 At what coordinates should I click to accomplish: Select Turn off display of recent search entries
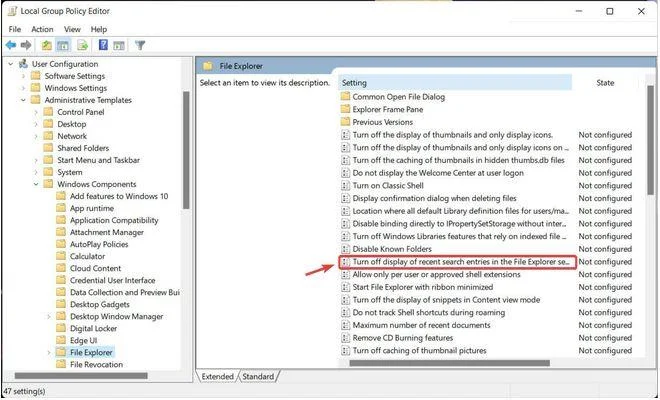click(460, 261)
